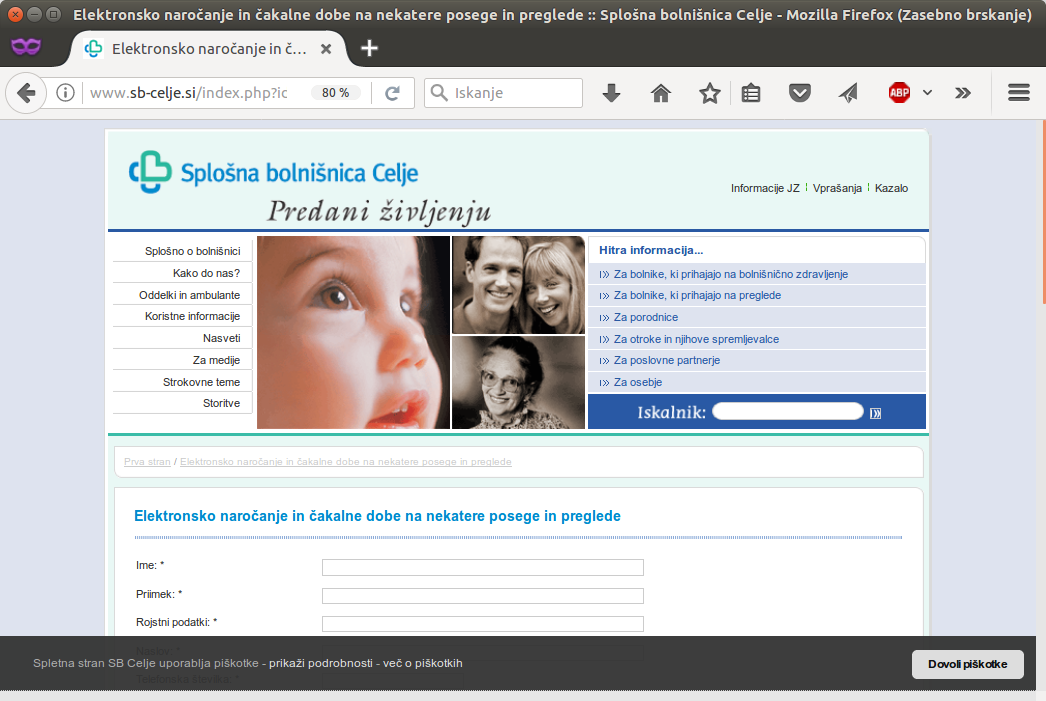Screen dimensions: 1046x701
Task: Show bookmarks list icon
Action: 751,93
